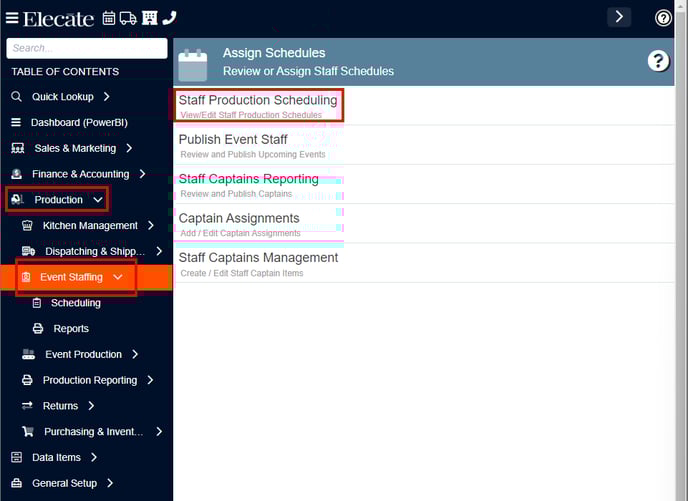Viewport: 688px width, 501px height.
Task: Select the Production menu label
Action: coord(59,200)
